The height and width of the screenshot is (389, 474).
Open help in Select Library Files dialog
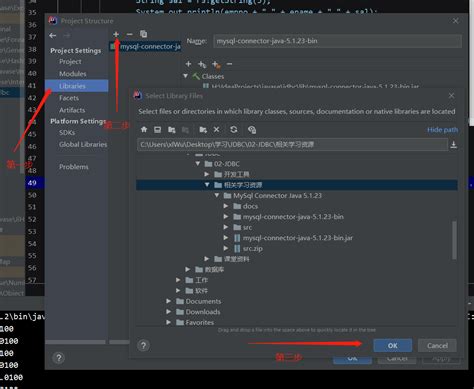click(x=144, y=346)
